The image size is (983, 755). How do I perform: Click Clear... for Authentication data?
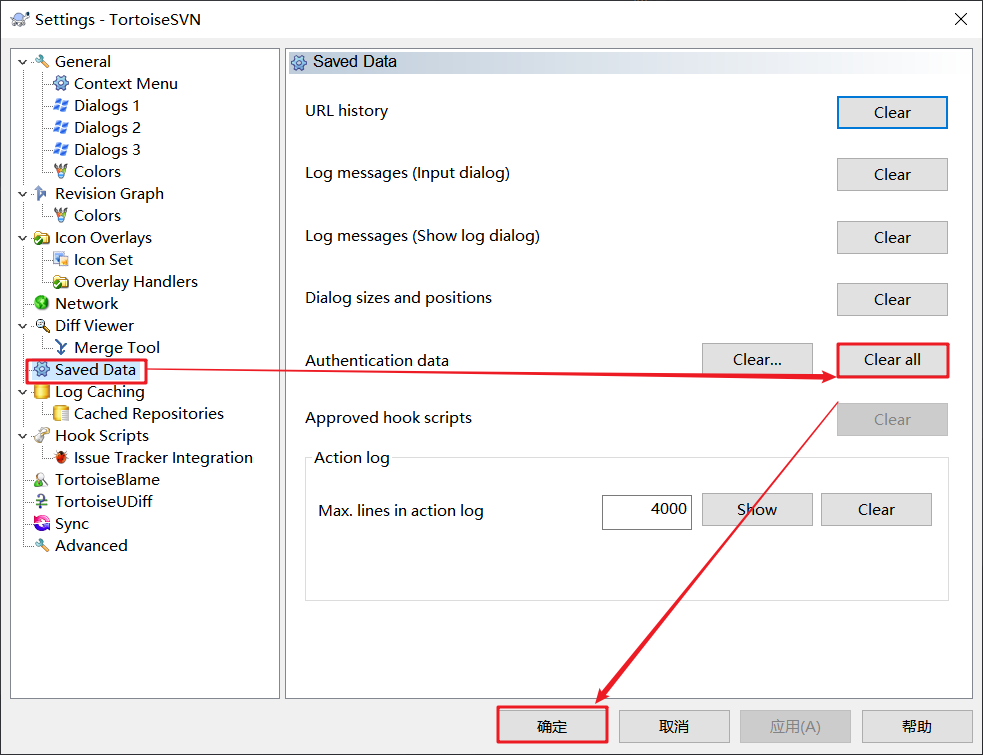pos(757,359)
